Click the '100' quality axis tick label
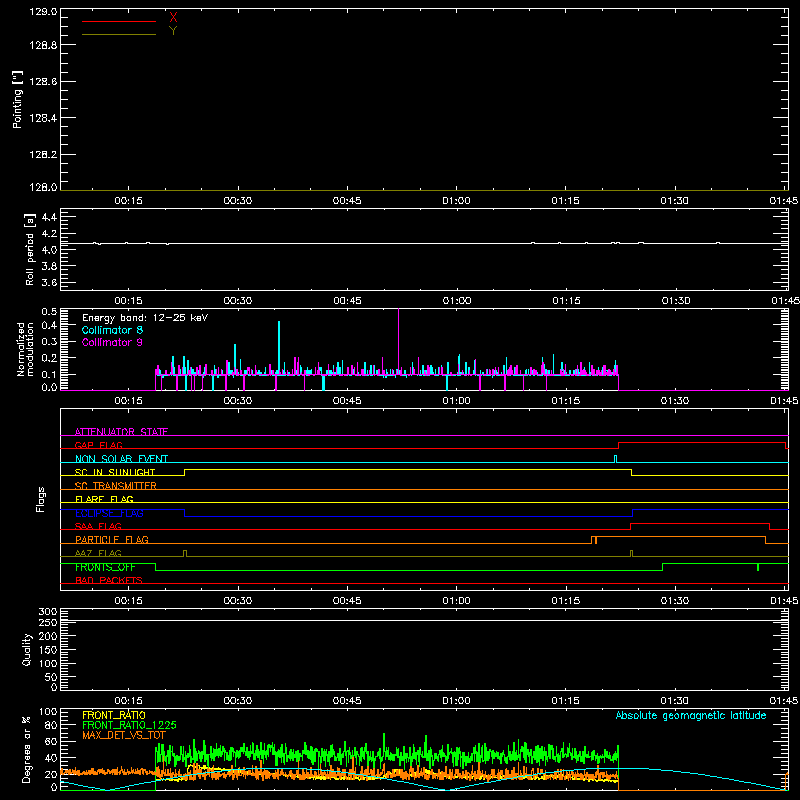 click(48, 663)
